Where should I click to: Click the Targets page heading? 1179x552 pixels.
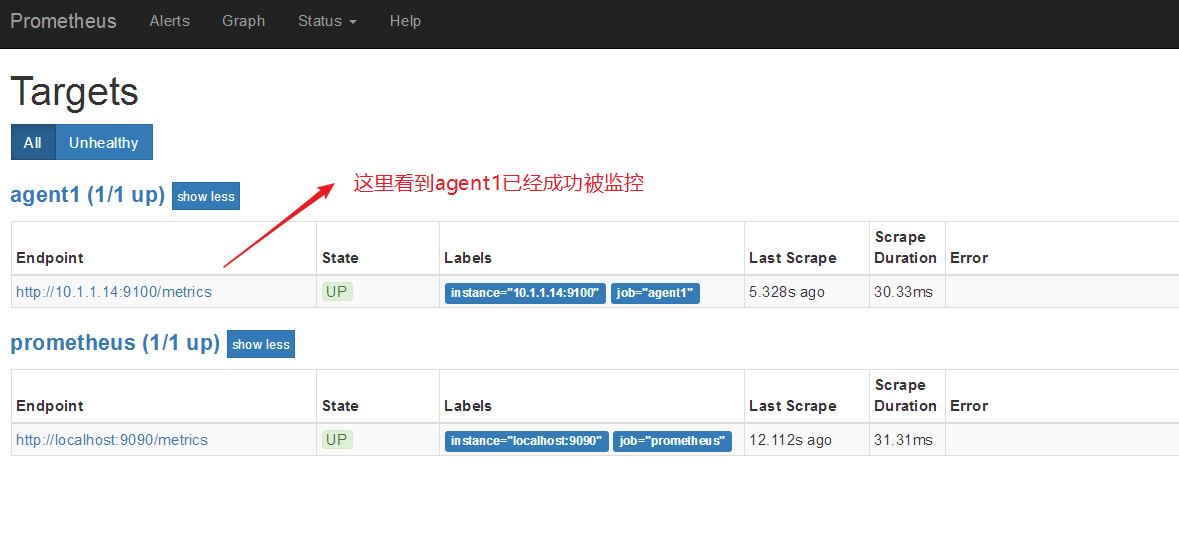pos(74,92)
